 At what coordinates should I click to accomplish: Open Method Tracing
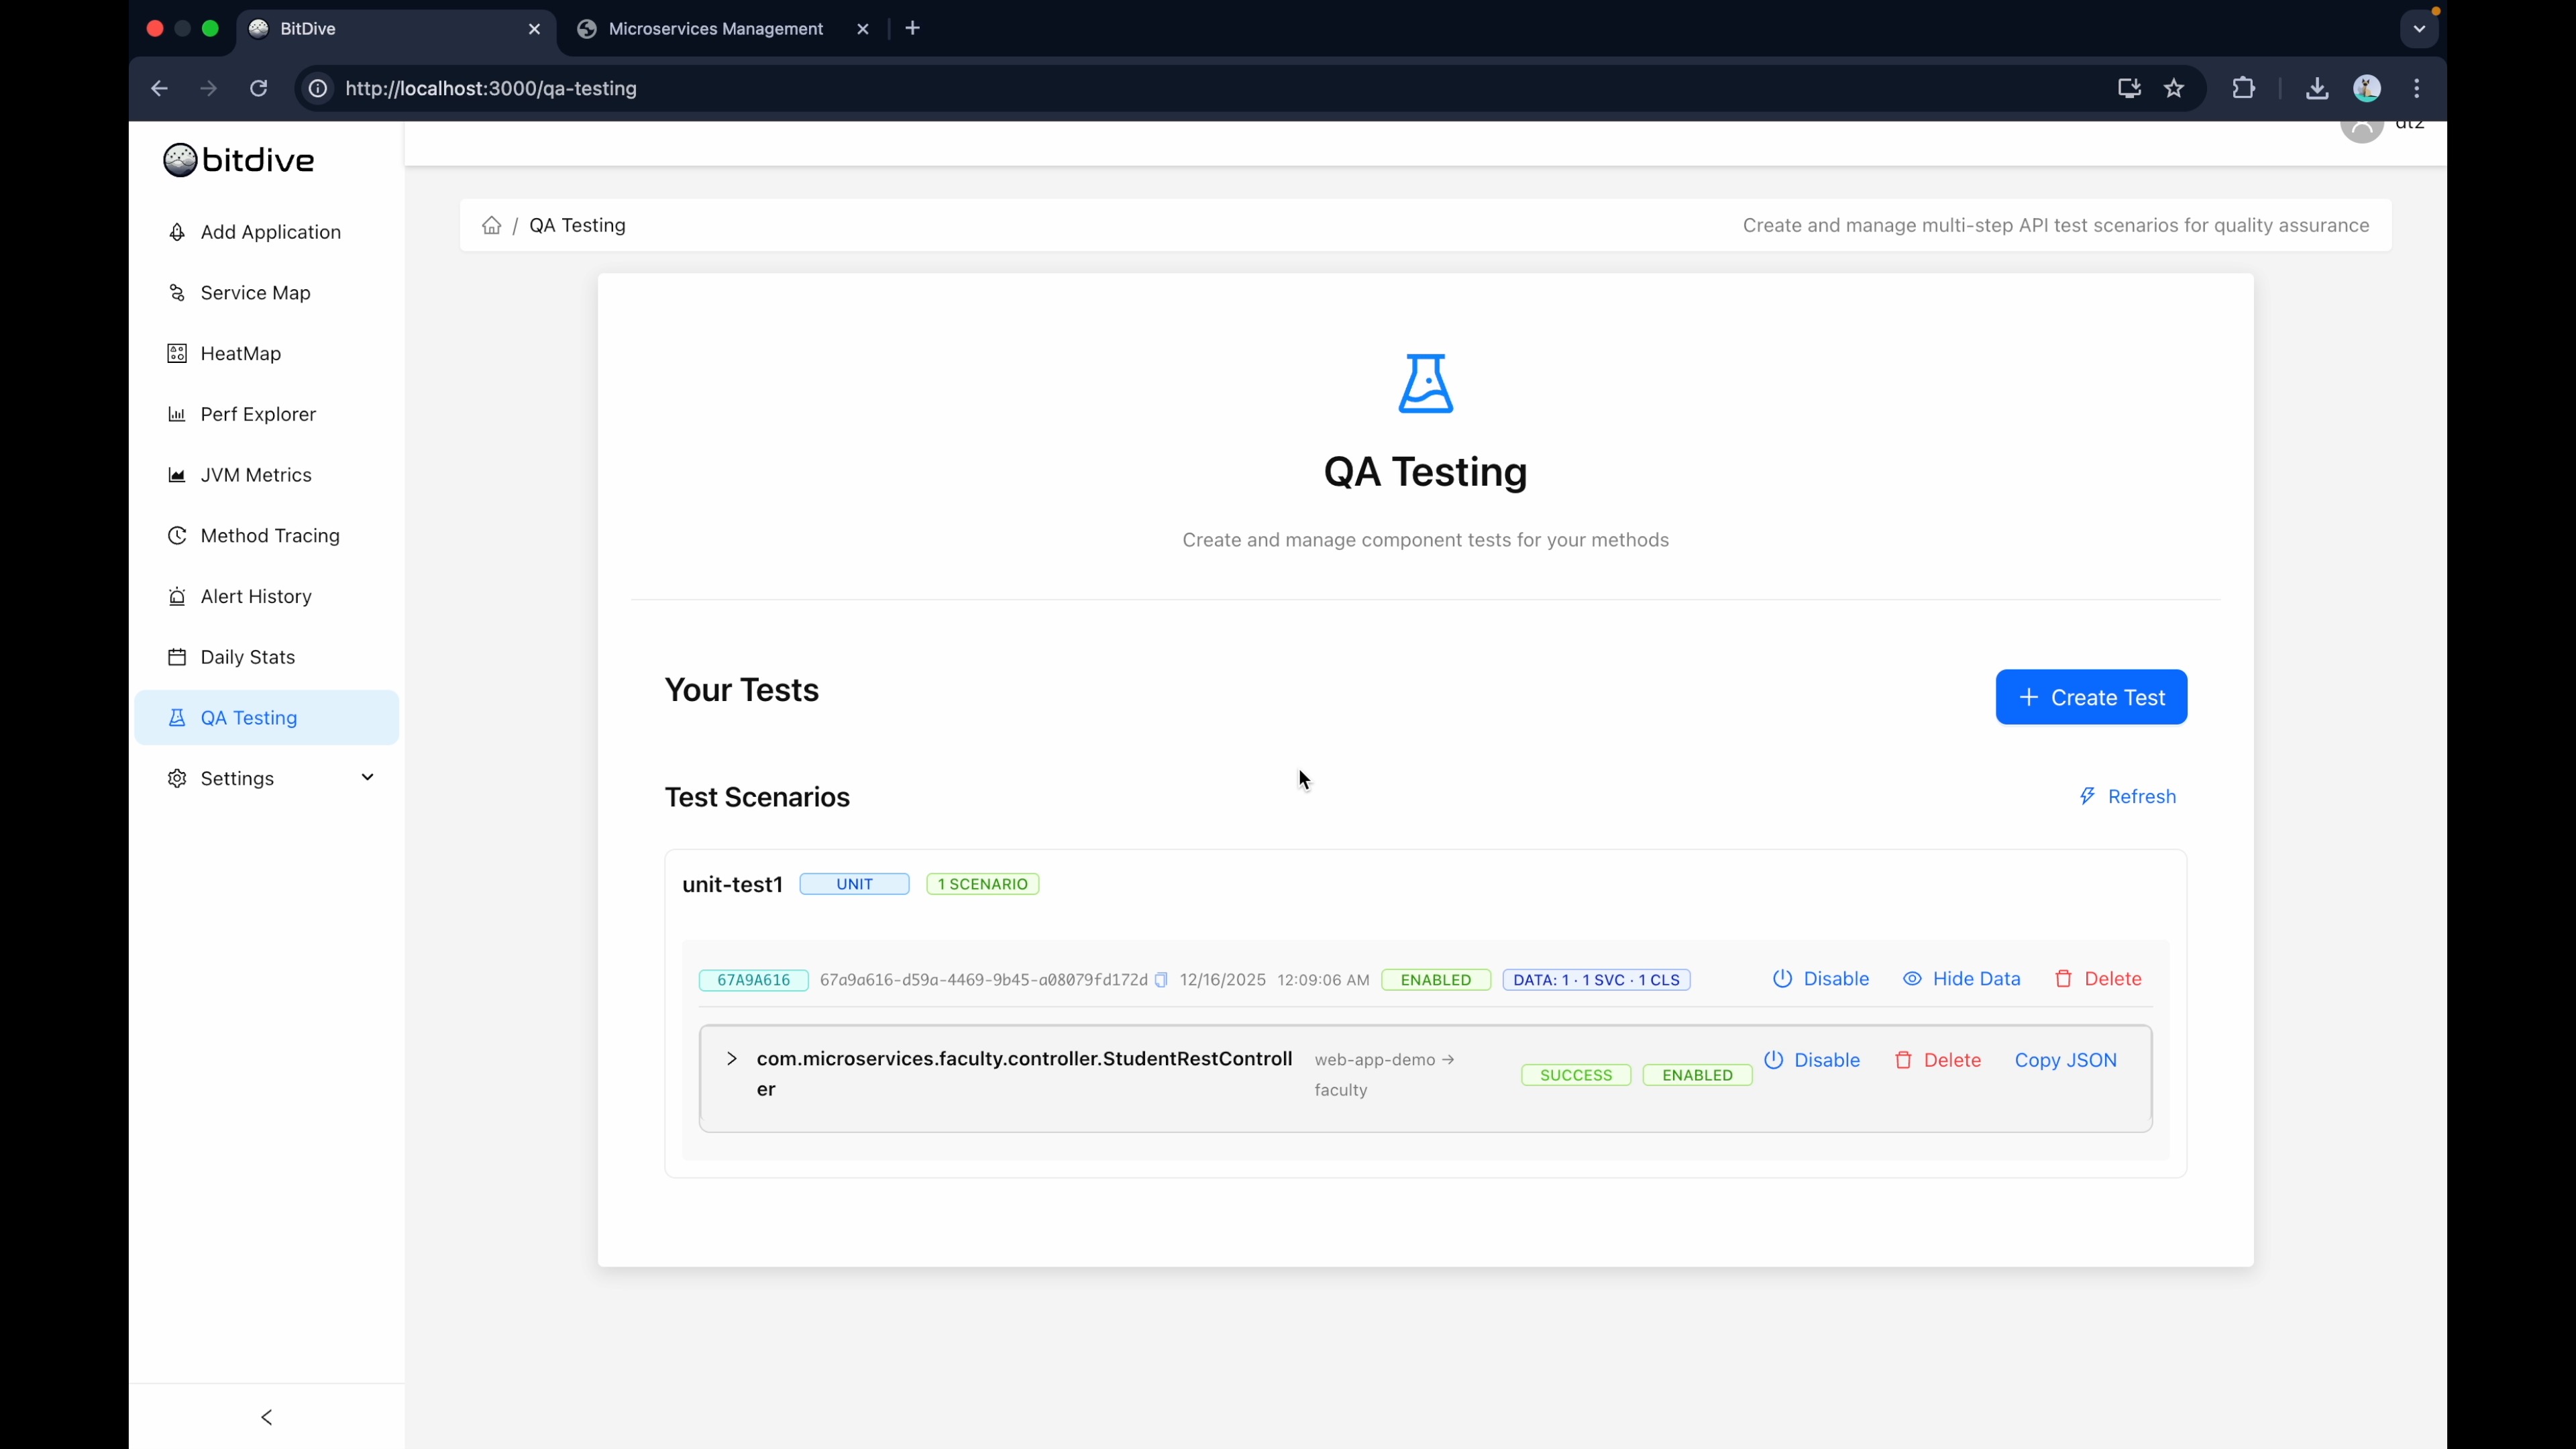[x=269, y=535]
